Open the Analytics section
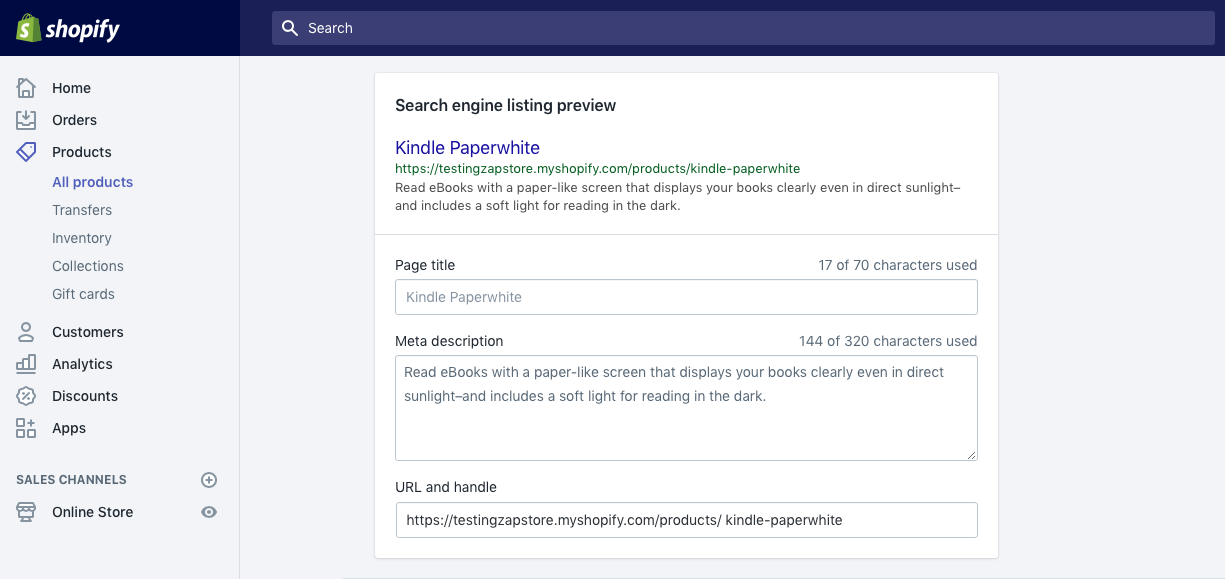Viewport: 1225px width, 579px height. 82,364
